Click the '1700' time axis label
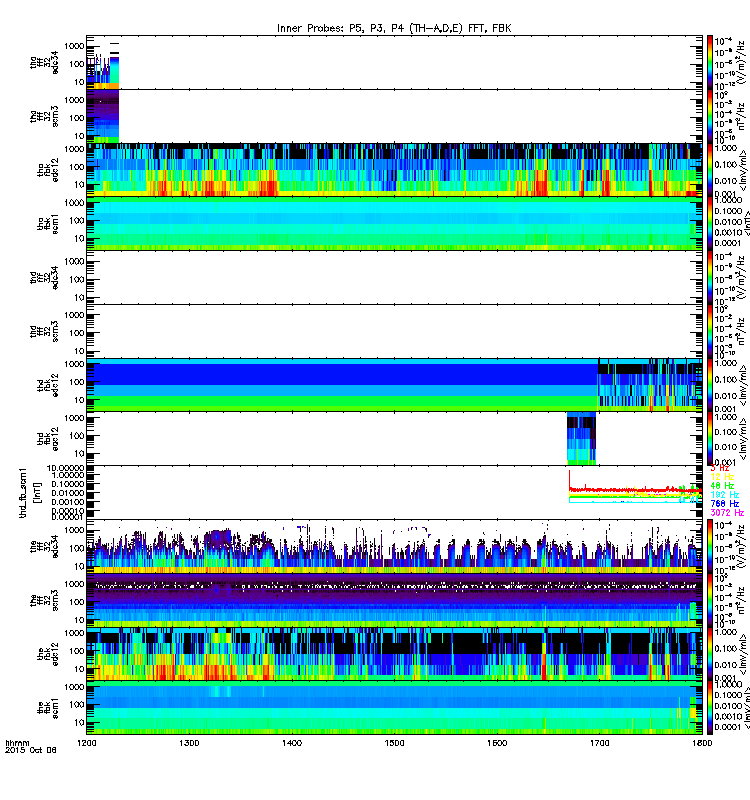This screenshot has width=750, height=800. (x=599, y=743)
